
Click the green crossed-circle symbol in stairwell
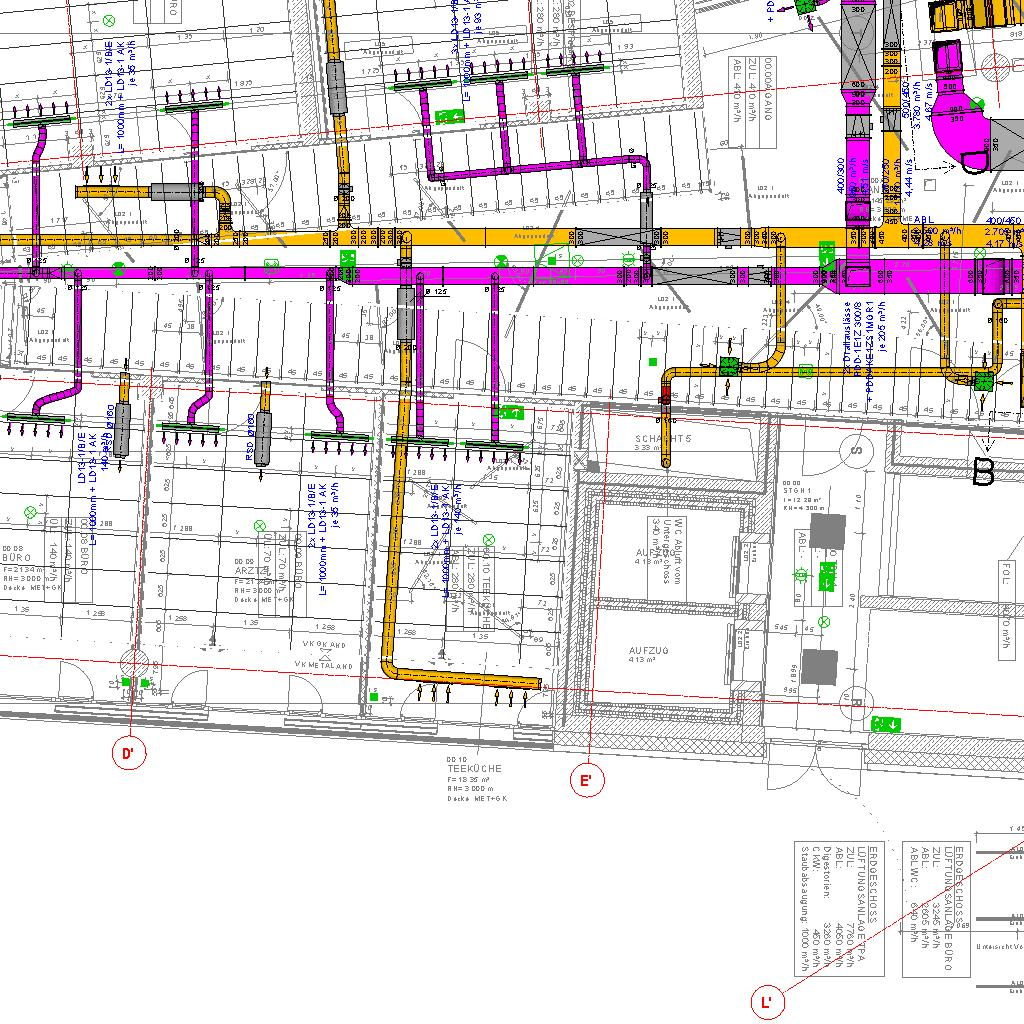[824, 623]
